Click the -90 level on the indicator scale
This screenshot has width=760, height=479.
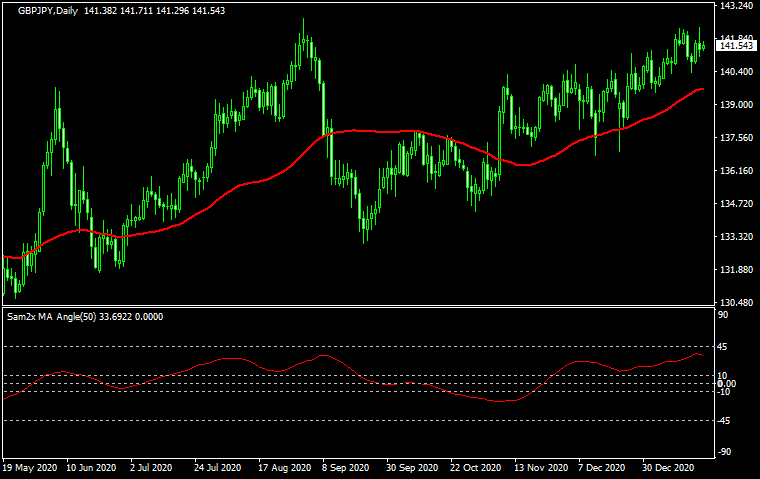(x=726, y=452)
